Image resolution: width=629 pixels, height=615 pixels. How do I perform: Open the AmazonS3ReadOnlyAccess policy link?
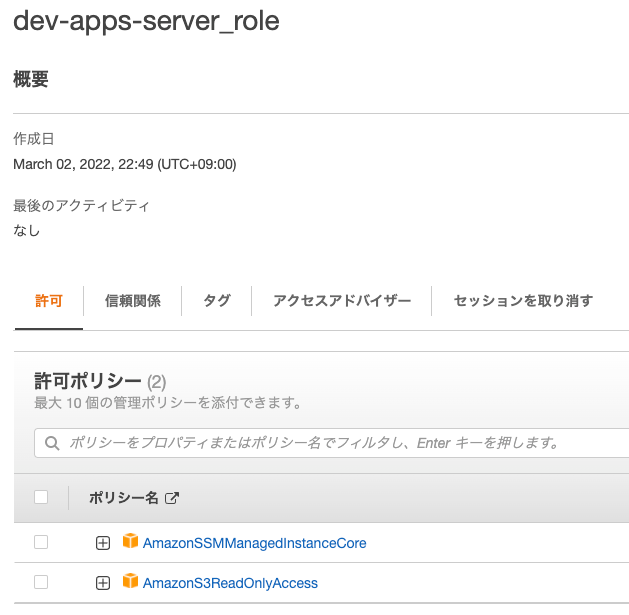pyautogui.click(x=230, y=583)
